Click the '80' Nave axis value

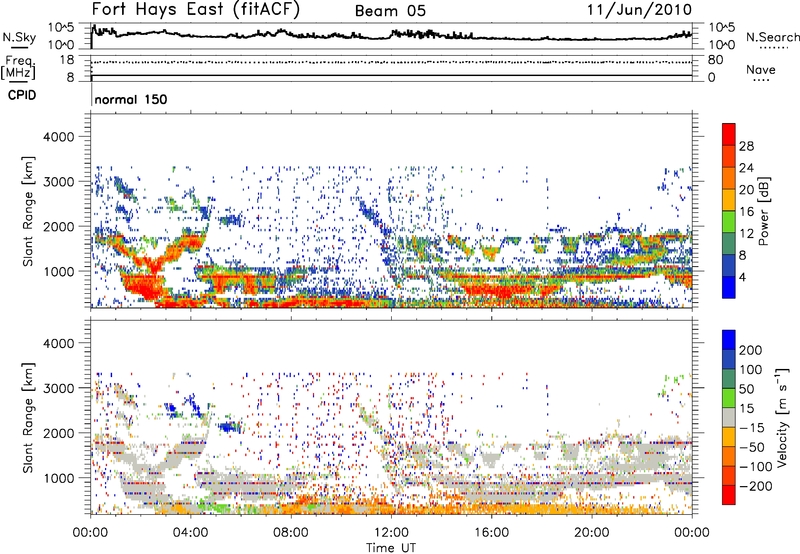(715, 60)
